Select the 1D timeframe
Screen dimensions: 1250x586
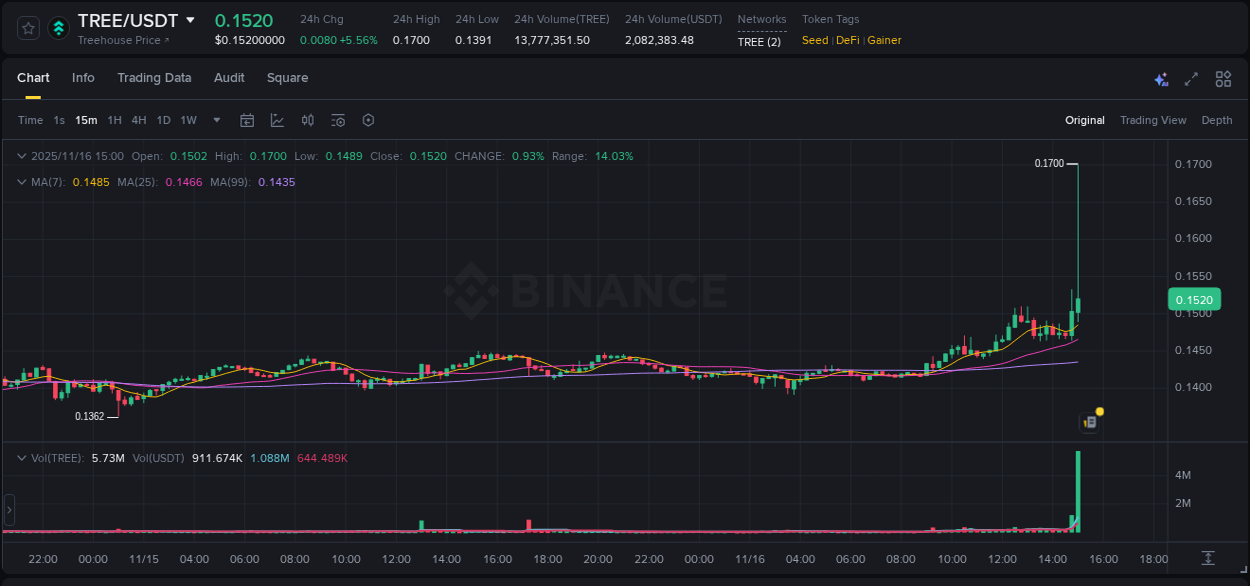pos(163,120)
